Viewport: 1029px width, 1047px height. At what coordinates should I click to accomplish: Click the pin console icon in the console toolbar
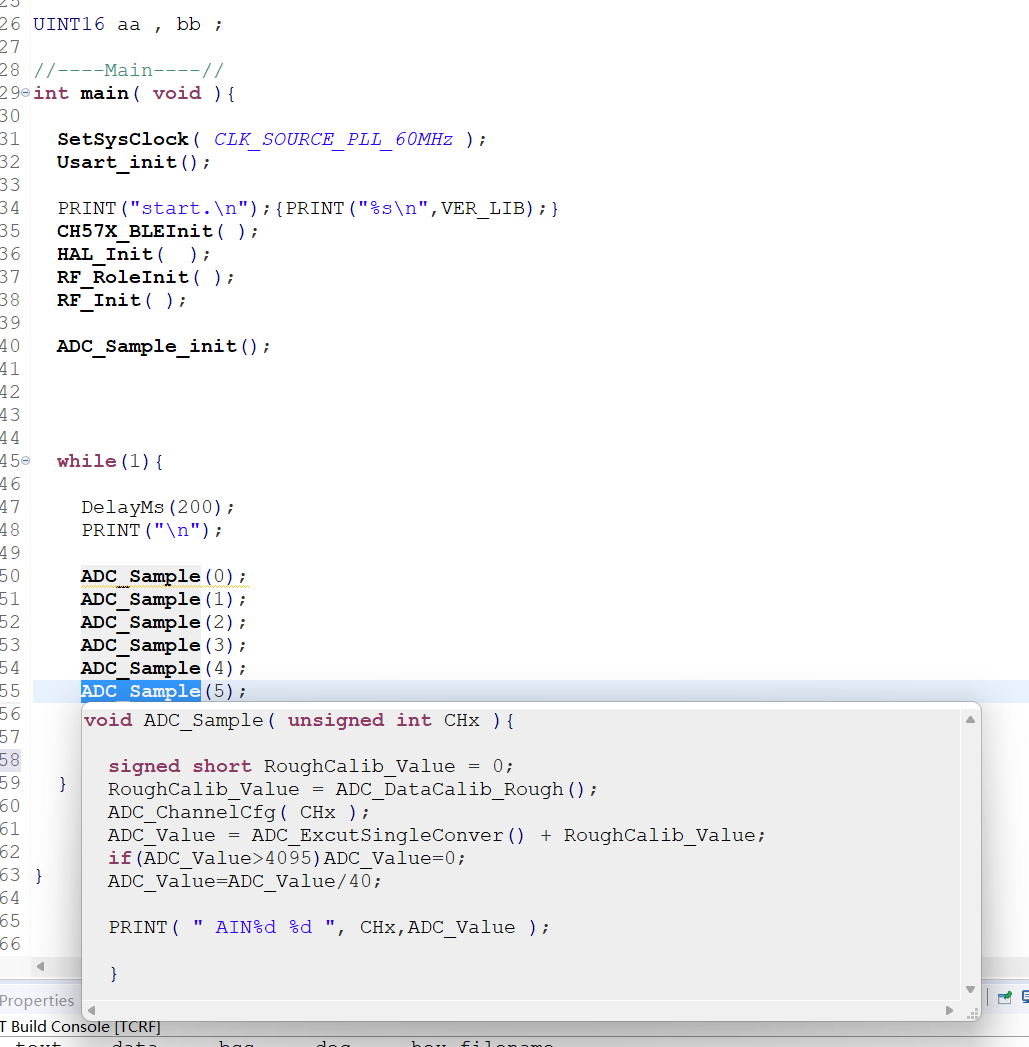pos(1005,997)
